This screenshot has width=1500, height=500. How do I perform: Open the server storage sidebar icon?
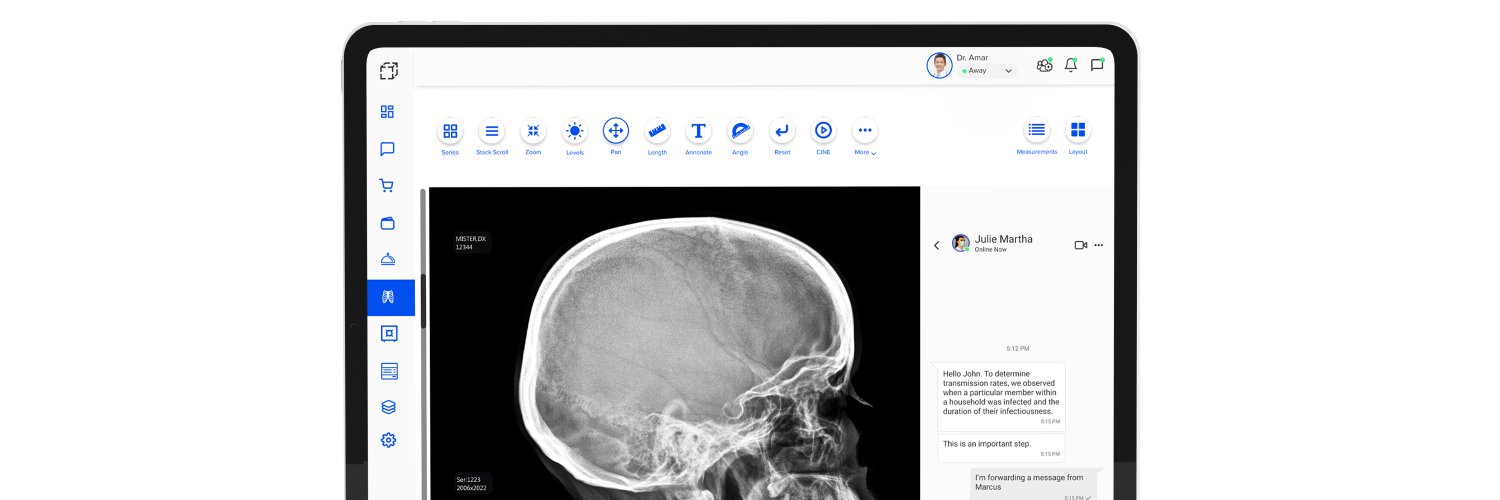coord(389,371)
